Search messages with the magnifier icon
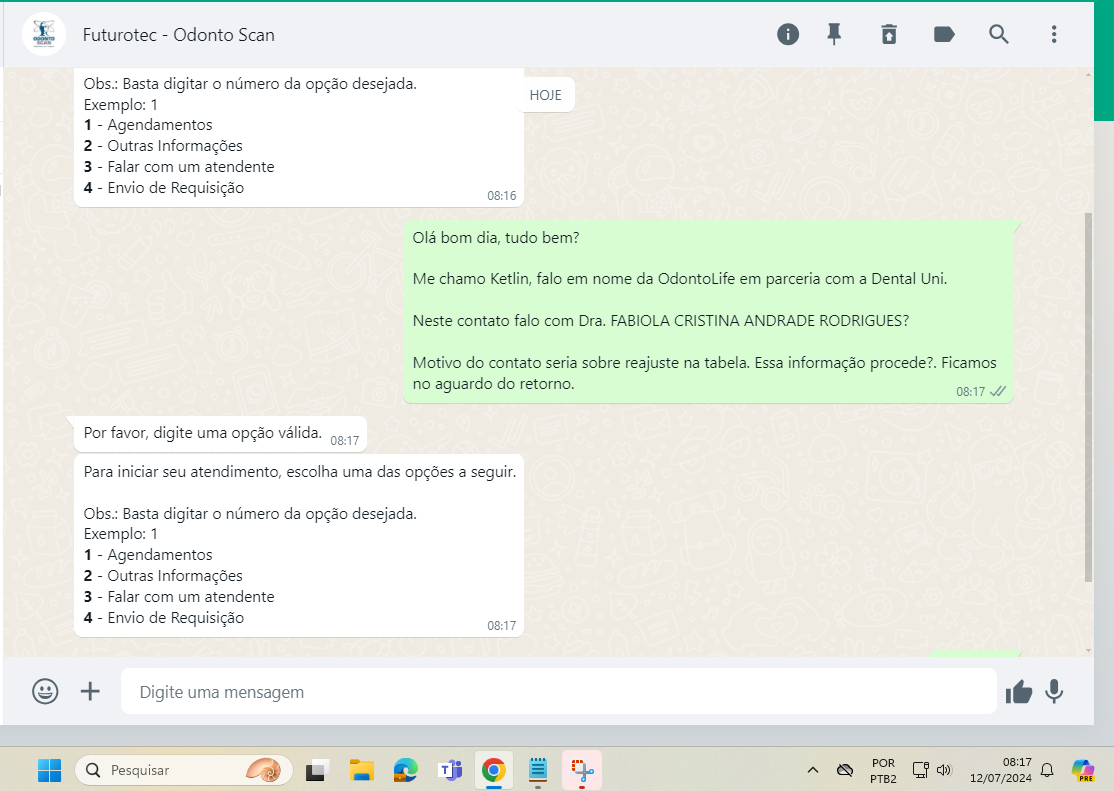Image resolution: width=1114 pixels, height=791 pixels. pyautogui.click(x=998, y=34)
